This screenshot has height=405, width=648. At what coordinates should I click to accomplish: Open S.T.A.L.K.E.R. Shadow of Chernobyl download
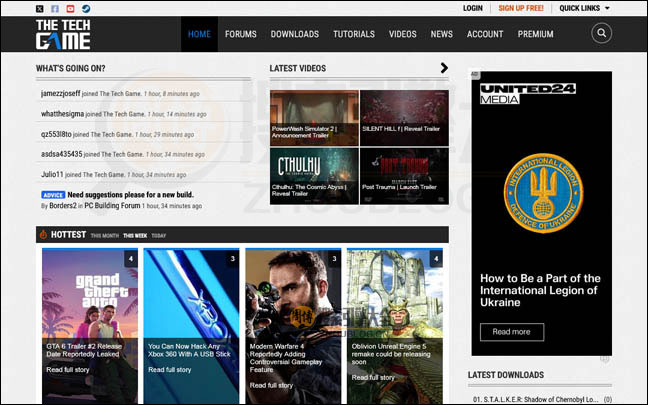(536, 399)
